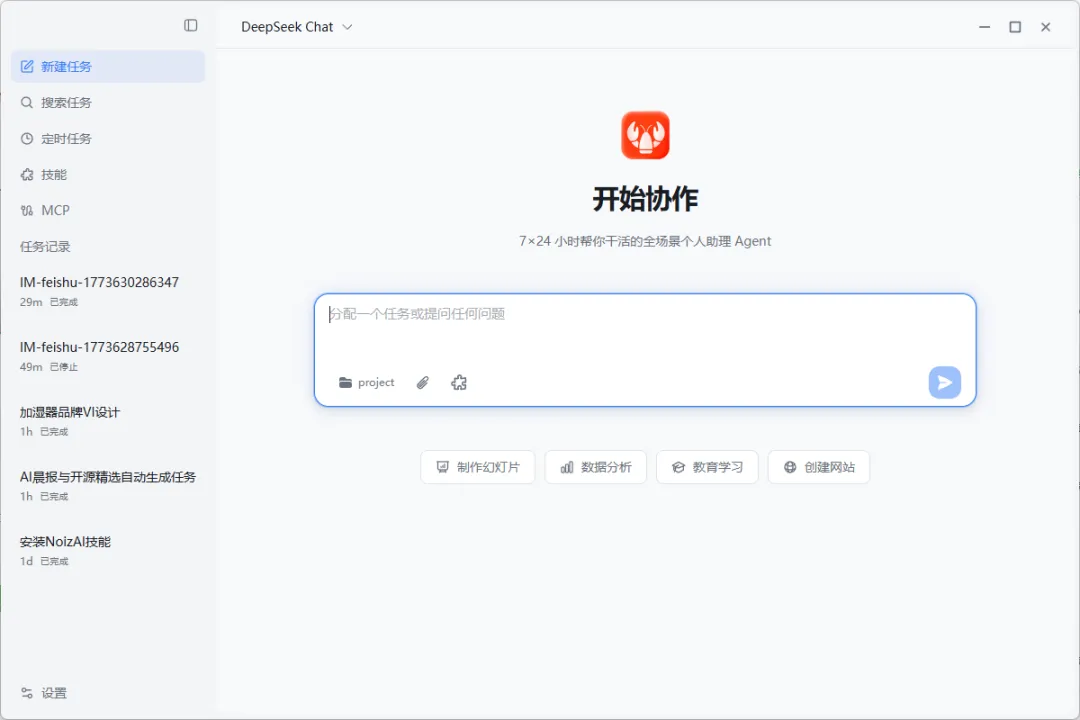Open task IM-feishu-1773630286347
1080x720 pixels.
click(x=108, y=291)
